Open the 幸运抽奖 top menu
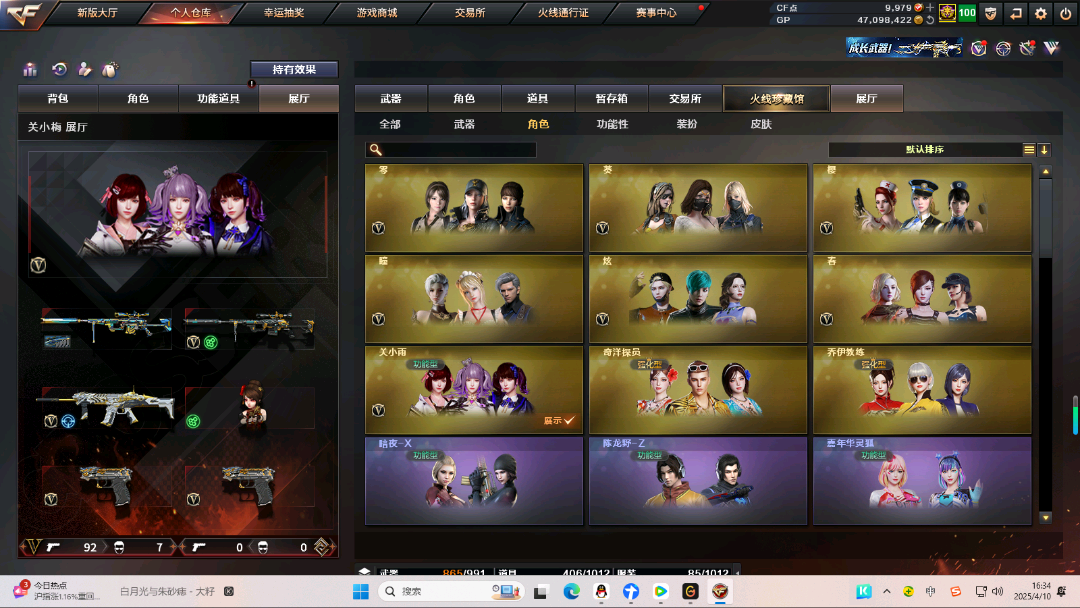The image size is (1080, 608). coord(284,12)
